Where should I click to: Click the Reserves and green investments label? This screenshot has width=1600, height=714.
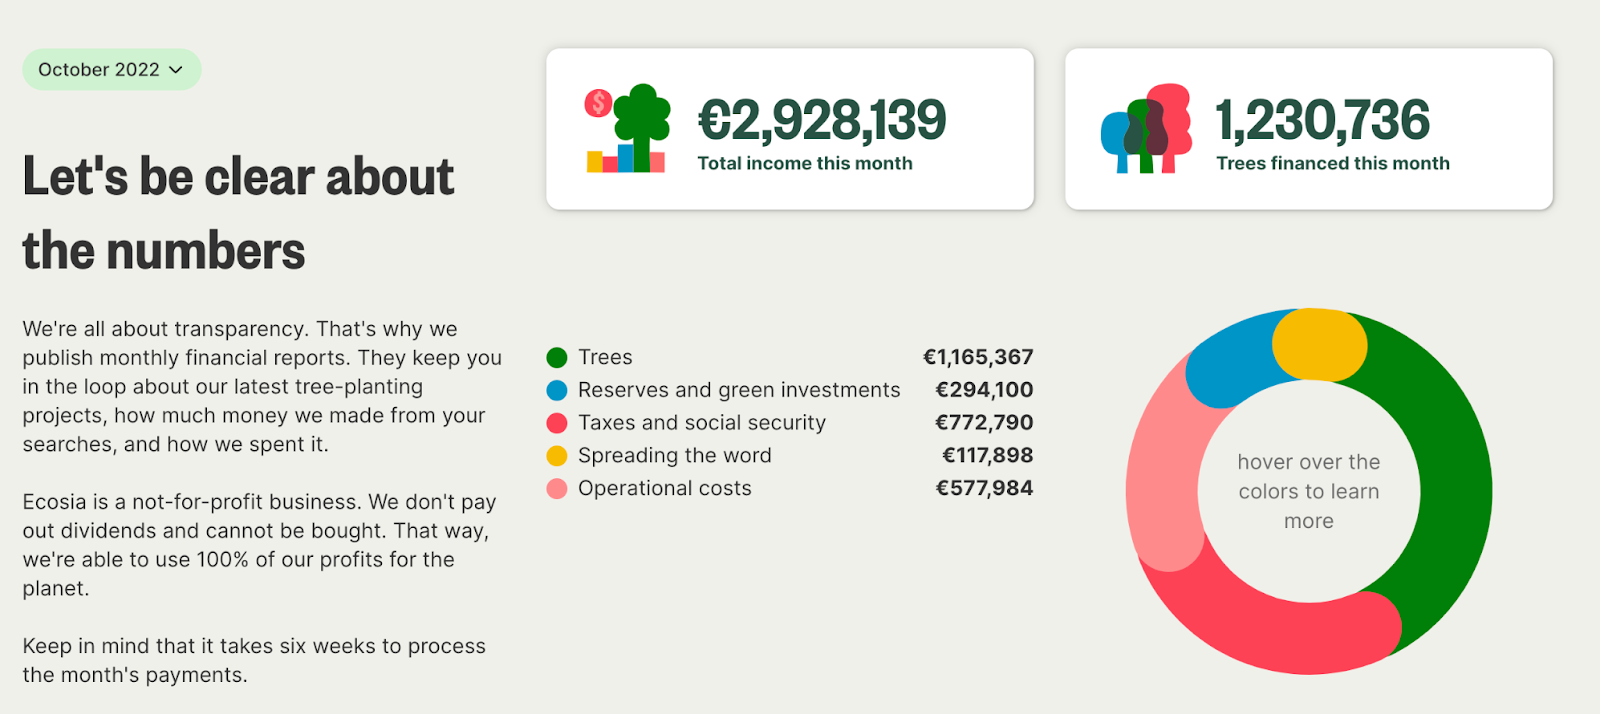pos(739,390)
